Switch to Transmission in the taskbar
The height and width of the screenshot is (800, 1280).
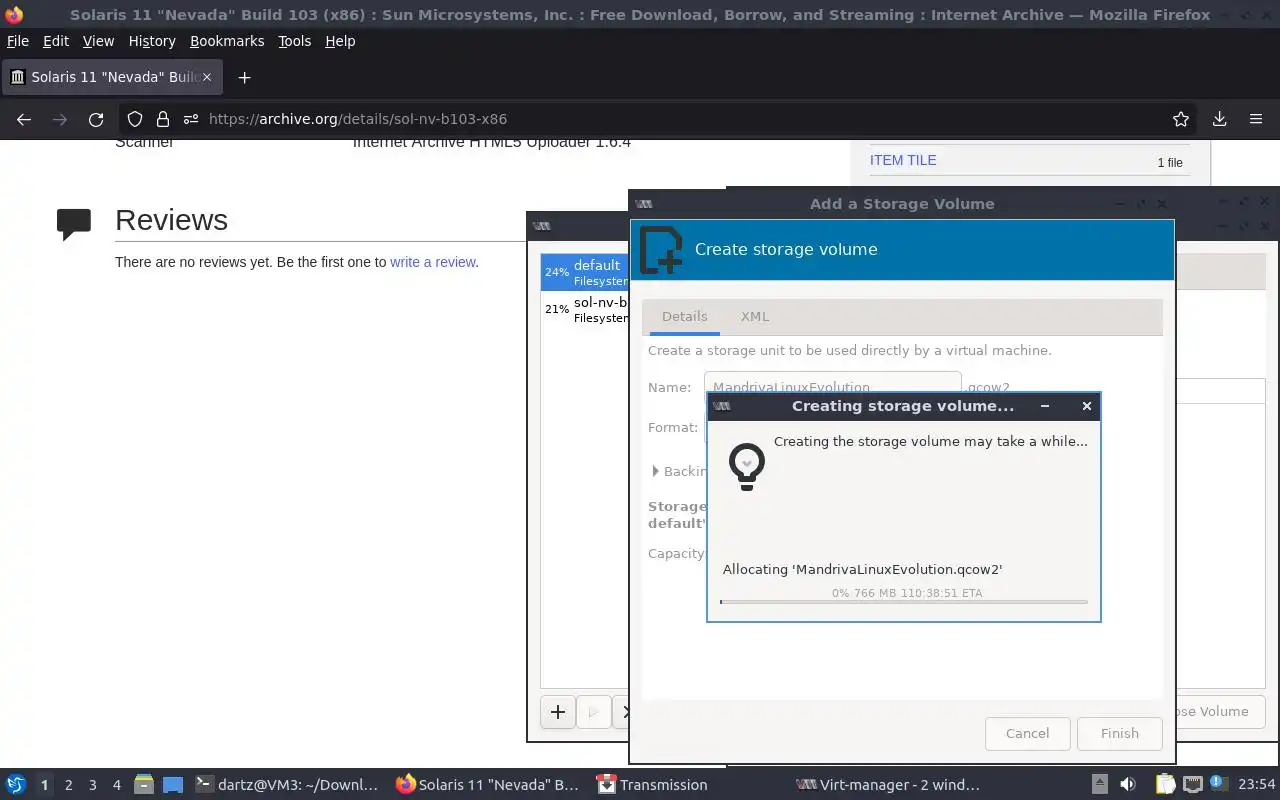653,785
